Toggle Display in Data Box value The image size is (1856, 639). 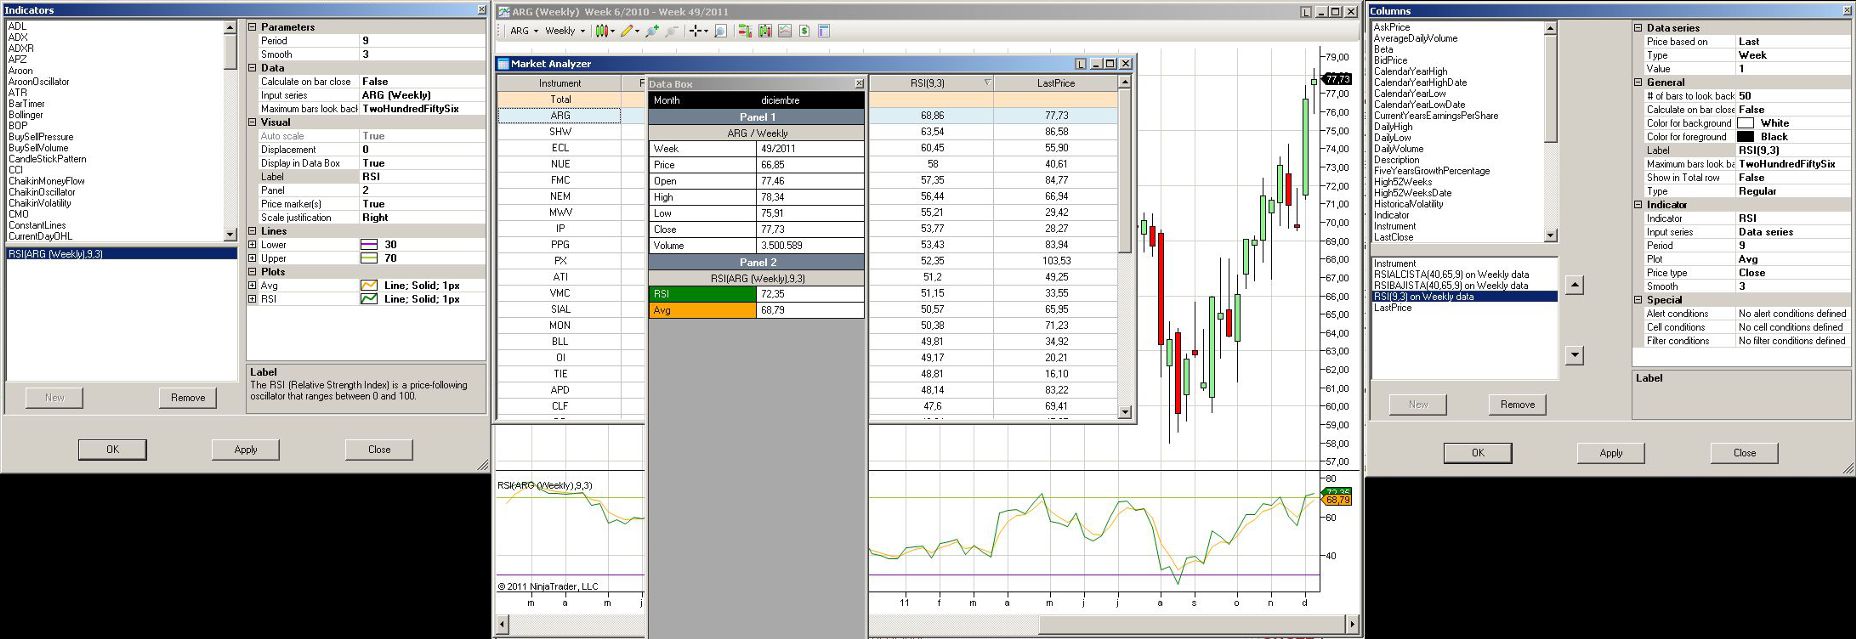tap(422, 163)
